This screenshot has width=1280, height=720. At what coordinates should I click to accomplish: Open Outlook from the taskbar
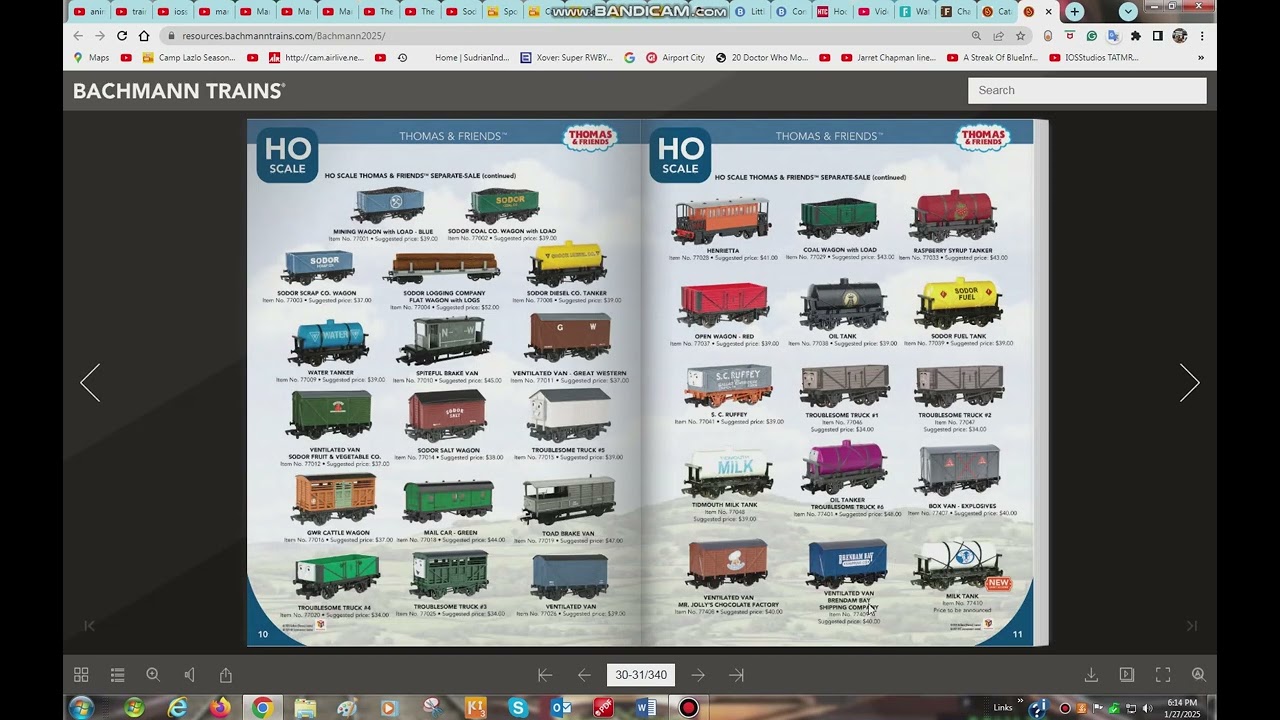(561, 708)
